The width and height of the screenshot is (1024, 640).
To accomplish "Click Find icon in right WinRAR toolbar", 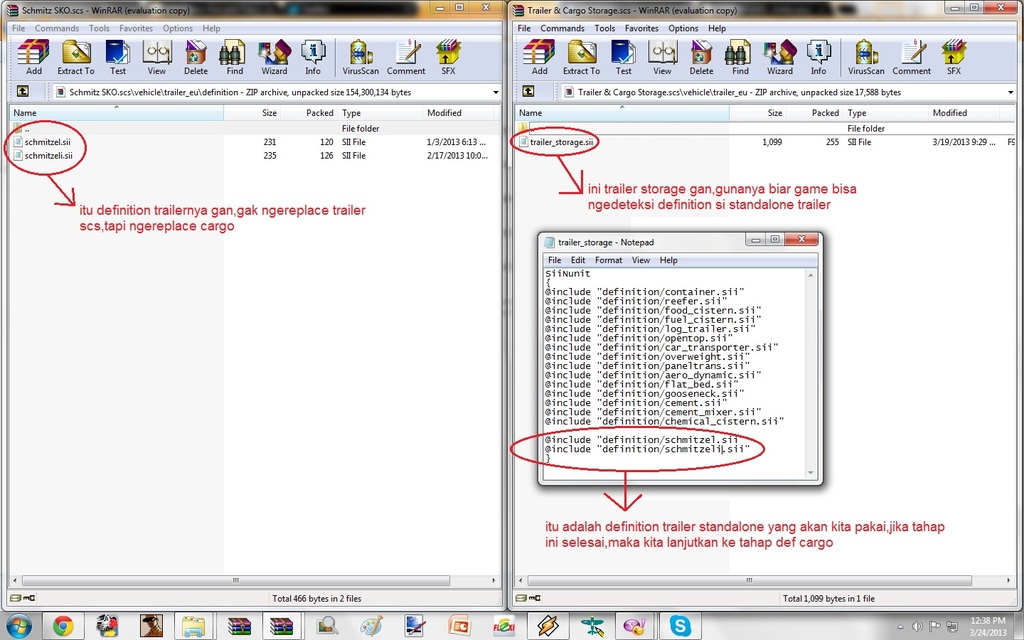I will pyautogui.click(x=740, y=57).
